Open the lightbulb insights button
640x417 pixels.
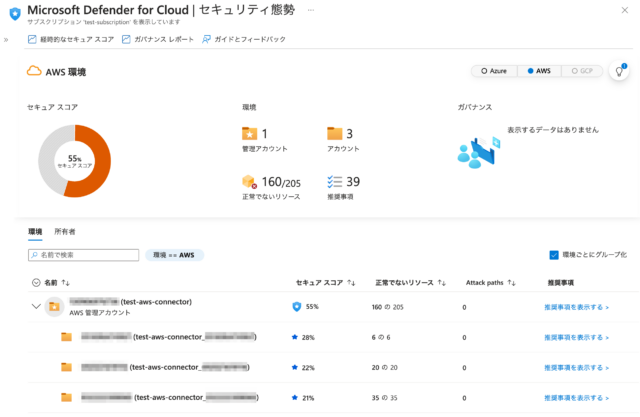click(619, 71)
